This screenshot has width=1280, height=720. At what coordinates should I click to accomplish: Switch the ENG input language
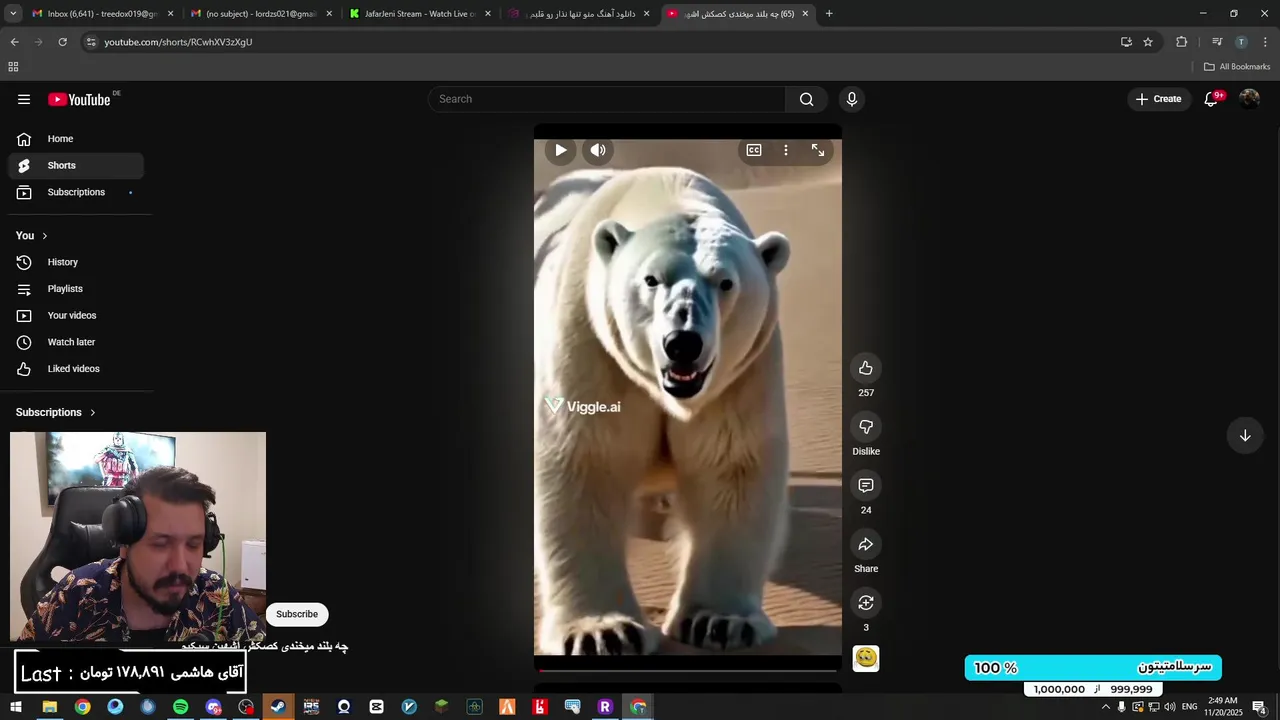point(1189,707)
